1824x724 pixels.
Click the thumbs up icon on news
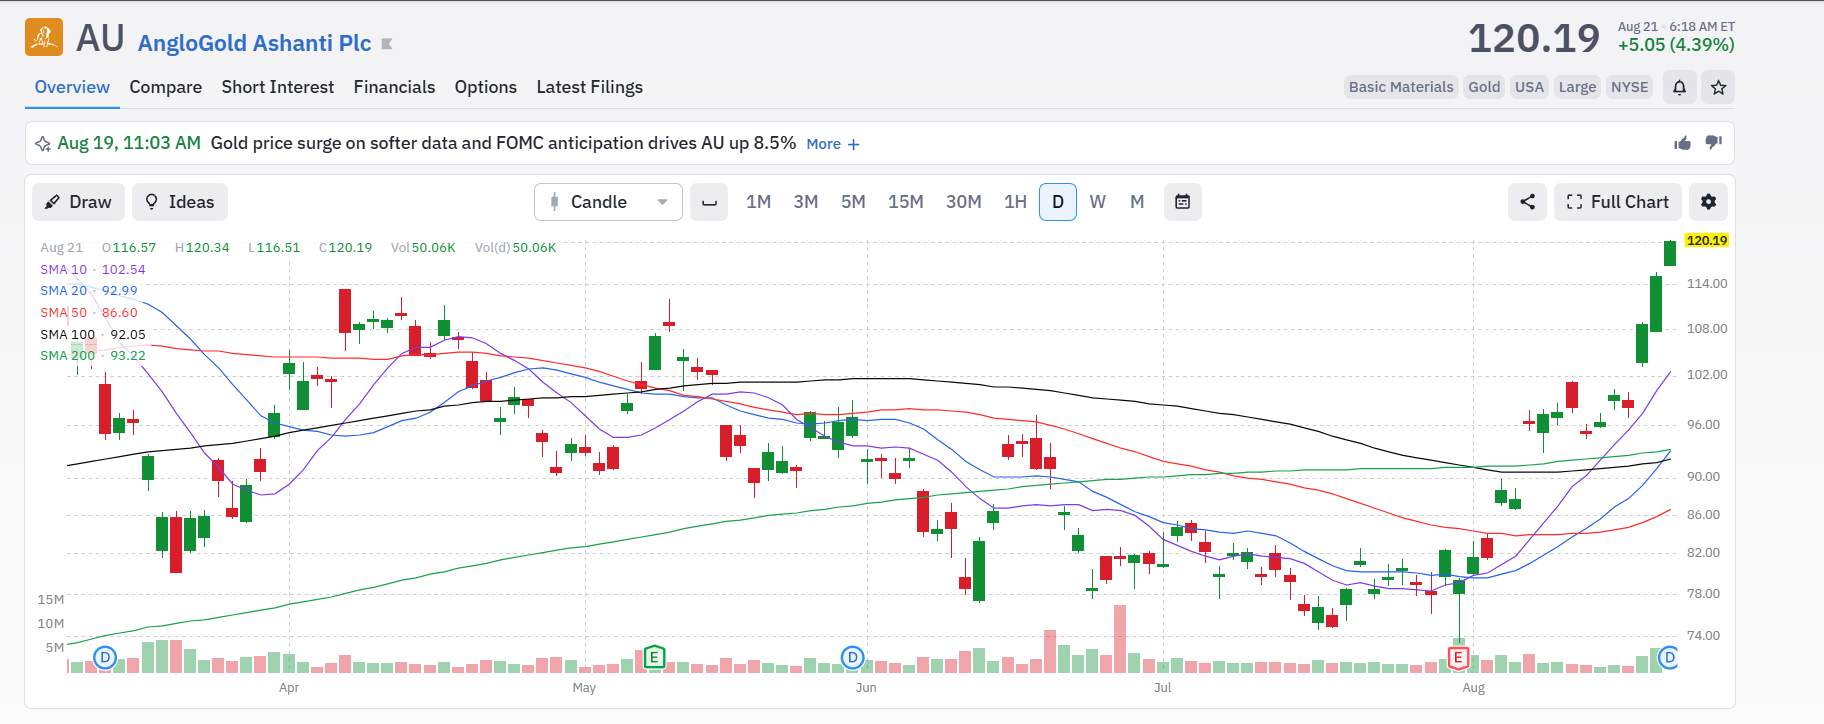[x=1683, y=143]
